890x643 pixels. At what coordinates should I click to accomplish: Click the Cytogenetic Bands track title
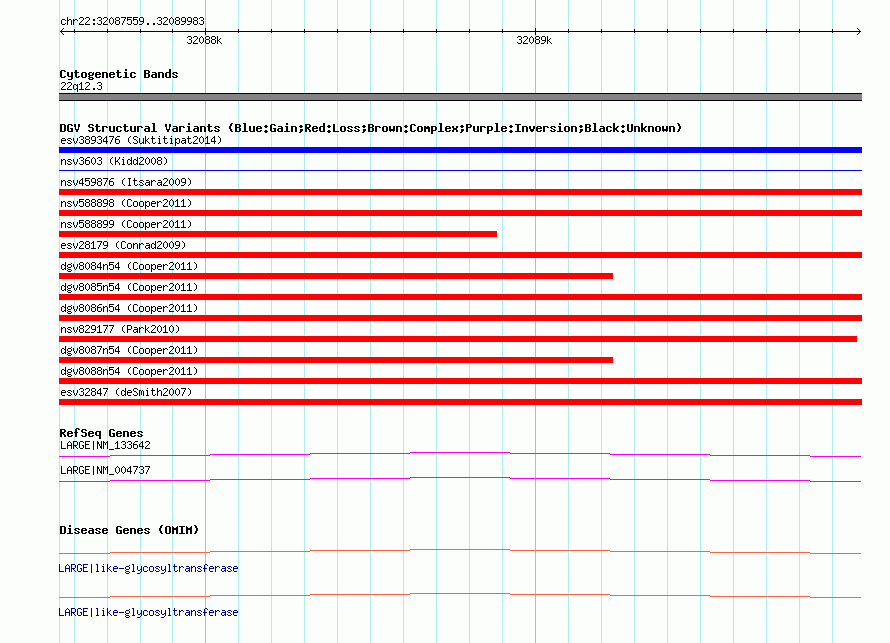click(119, 74)
